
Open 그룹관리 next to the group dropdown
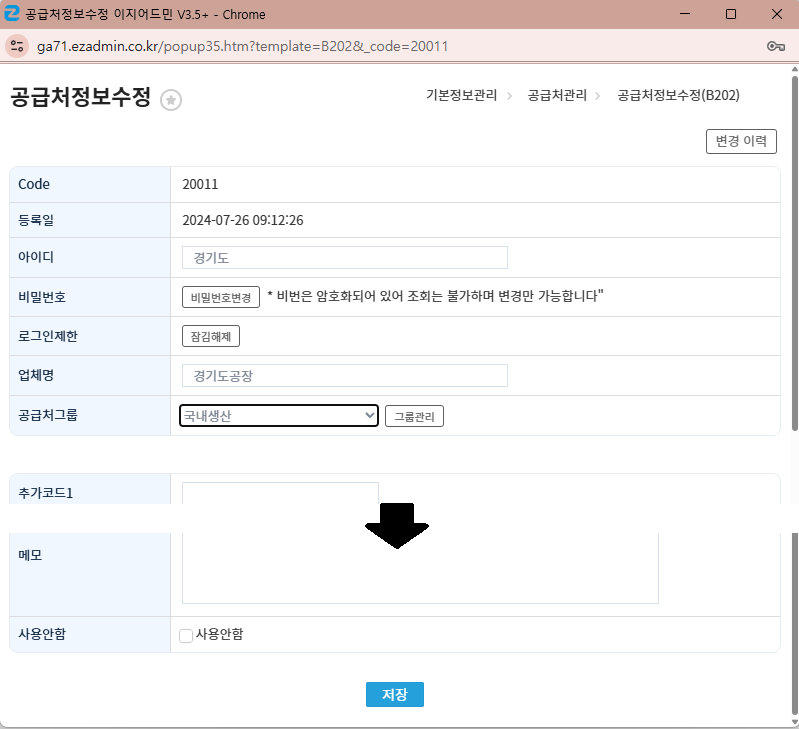coord(414,416)
